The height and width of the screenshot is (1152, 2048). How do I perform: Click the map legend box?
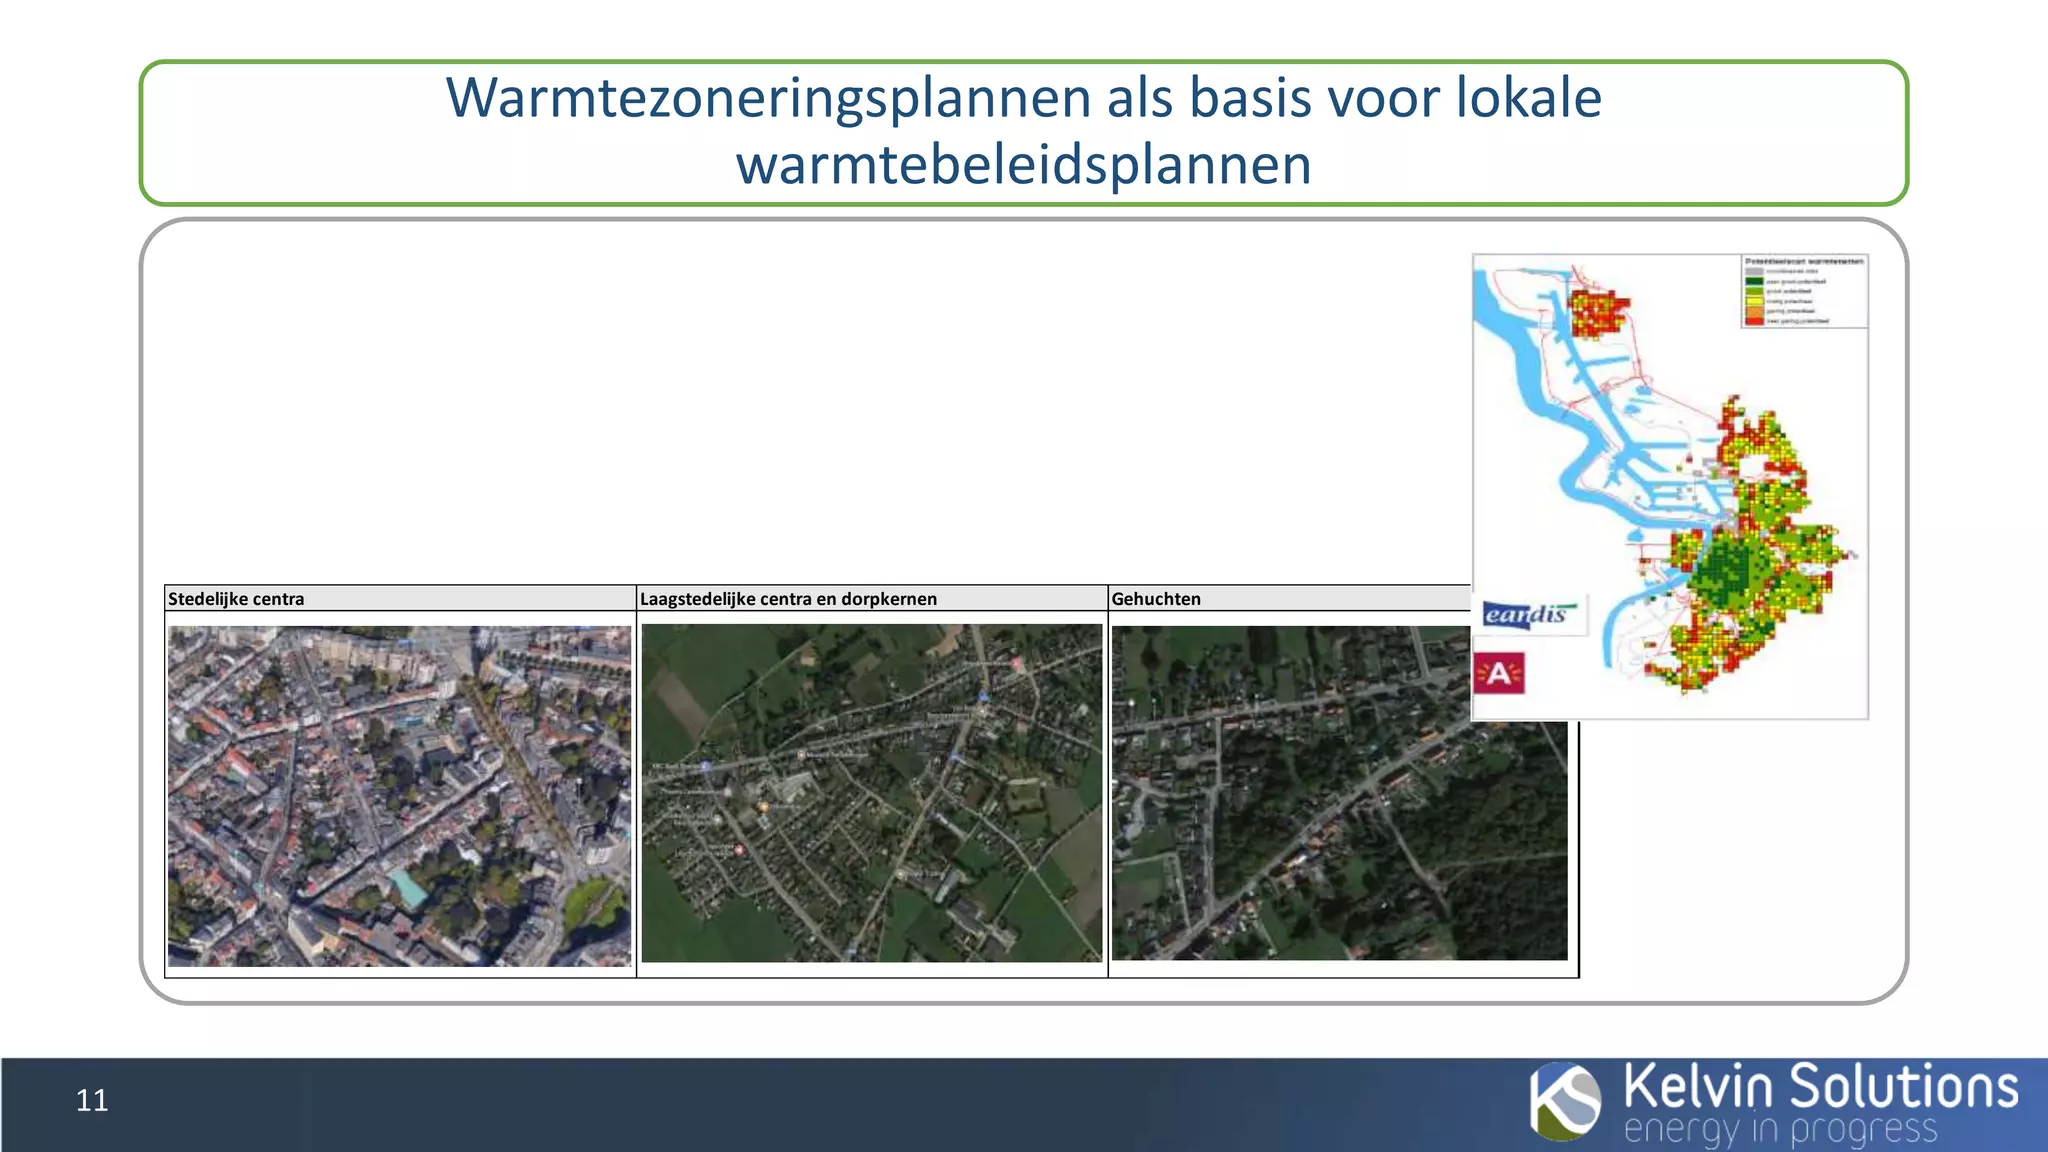click(1805, 291)
